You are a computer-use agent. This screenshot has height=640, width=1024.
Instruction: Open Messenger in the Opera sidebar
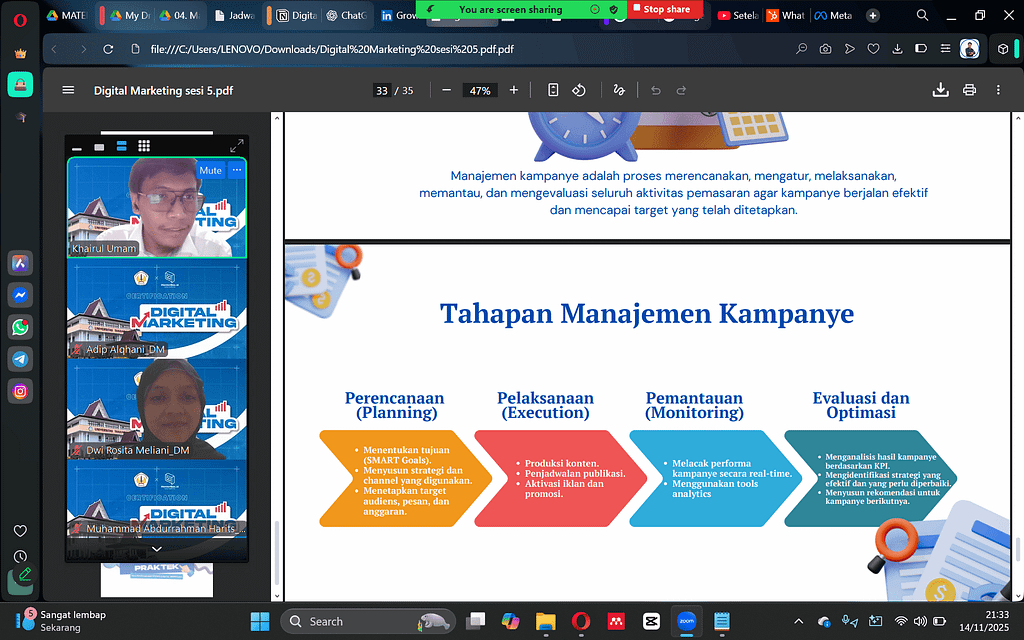point(20,295)
